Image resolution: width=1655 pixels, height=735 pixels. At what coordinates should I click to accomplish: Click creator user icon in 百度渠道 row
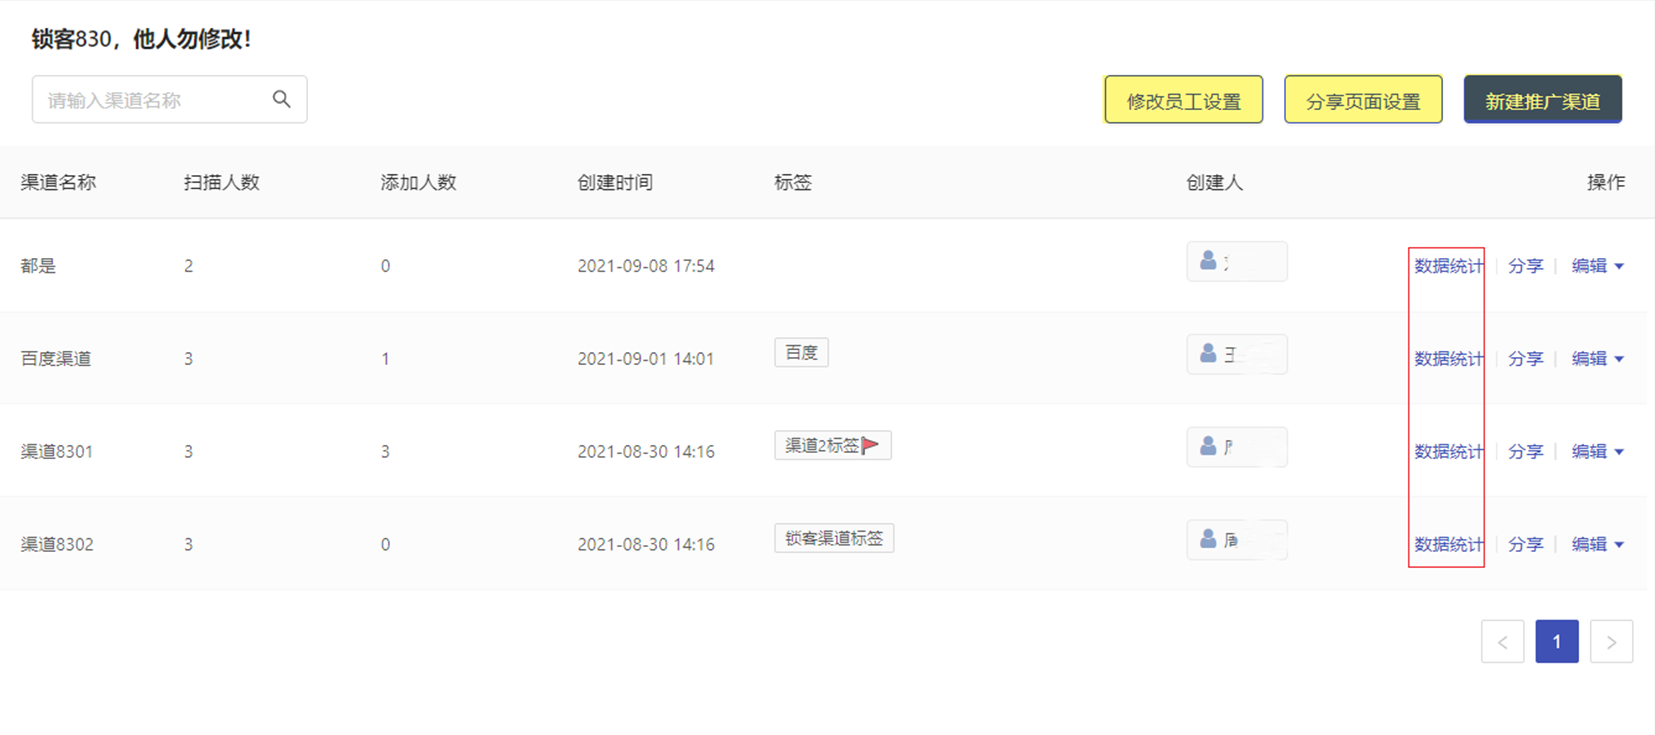(x=1208, y=354)
